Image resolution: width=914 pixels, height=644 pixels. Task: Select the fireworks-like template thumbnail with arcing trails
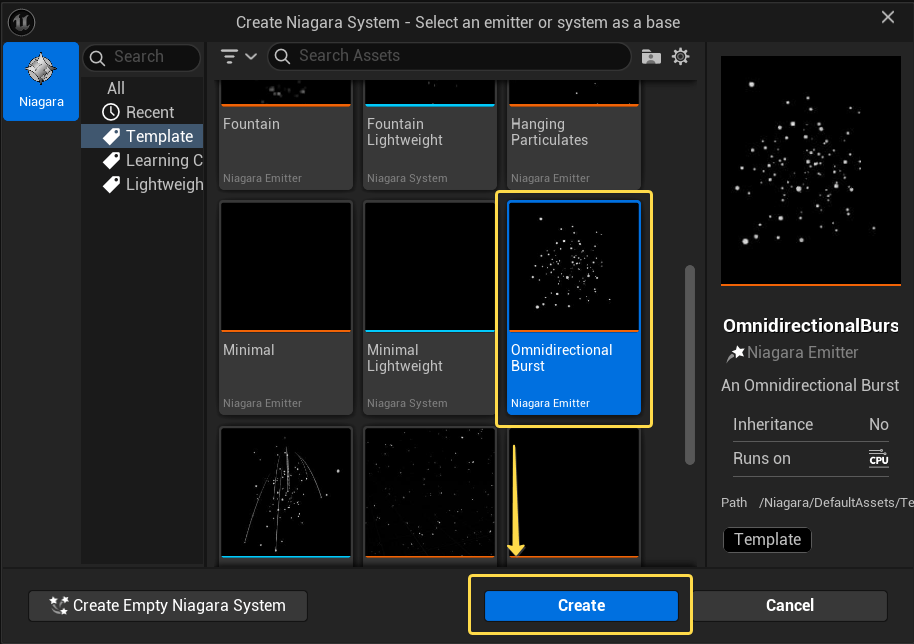click(x=286, y=492)
